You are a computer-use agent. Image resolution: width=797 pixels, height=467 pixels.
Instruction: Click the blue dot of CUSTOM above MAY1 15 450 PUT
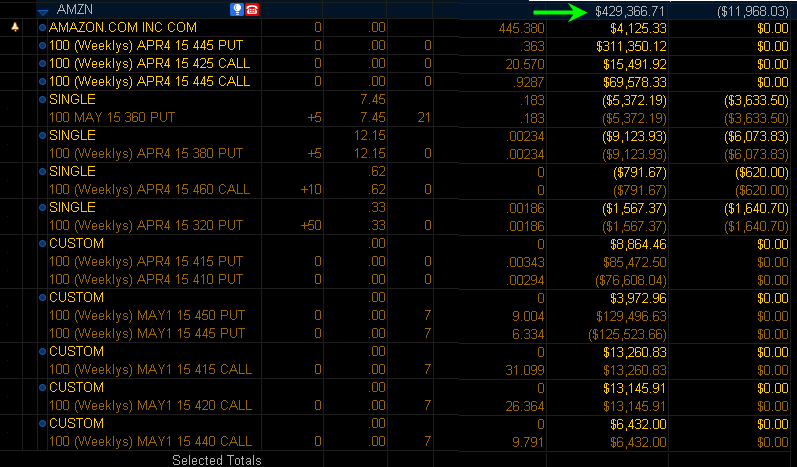coord(42,298)
